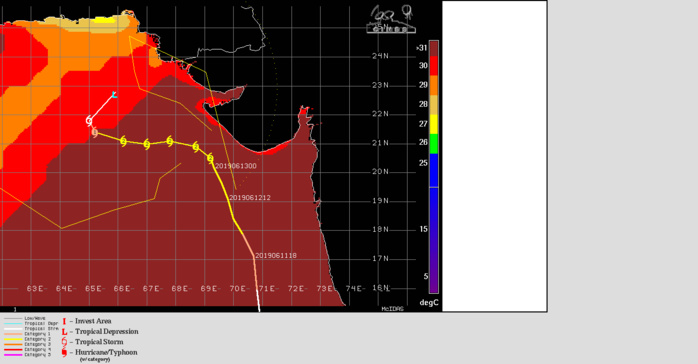Click the magenta Category 5 legend line

[x=13, y=355]
